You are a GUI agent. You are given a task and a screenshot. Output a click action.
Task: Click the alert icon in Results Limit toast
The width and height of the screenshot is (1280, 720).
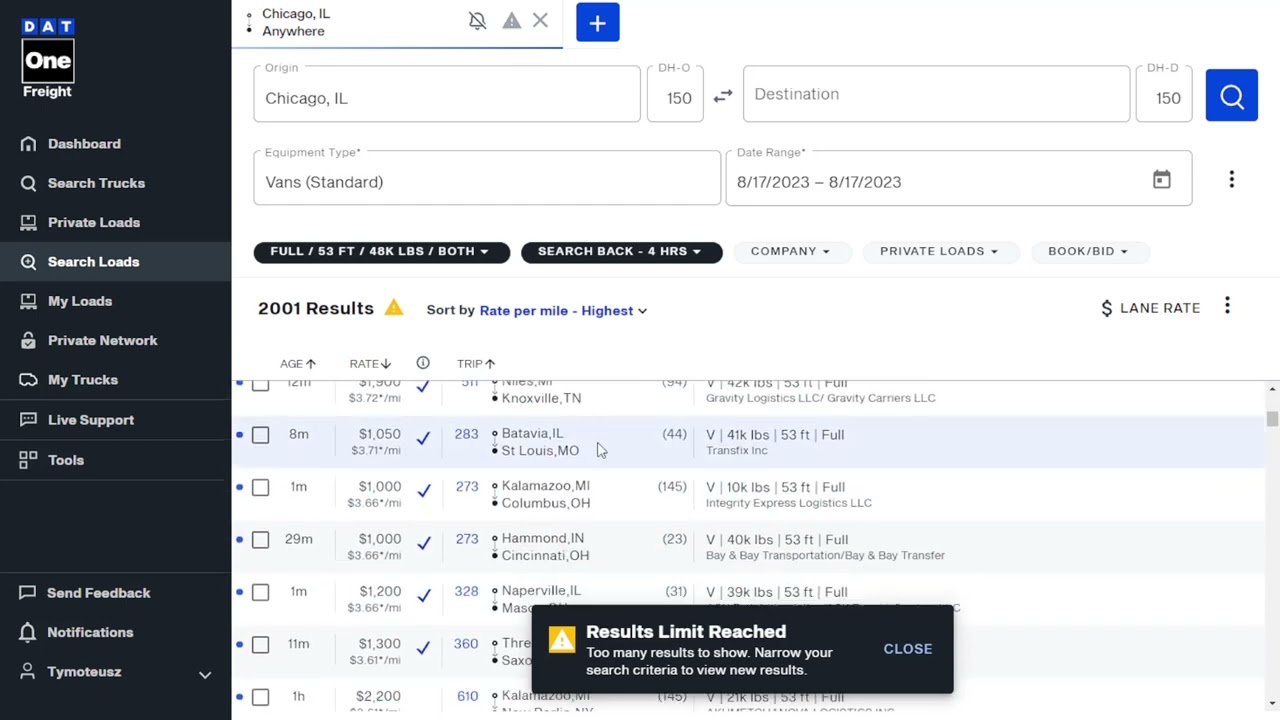point(562,640)
